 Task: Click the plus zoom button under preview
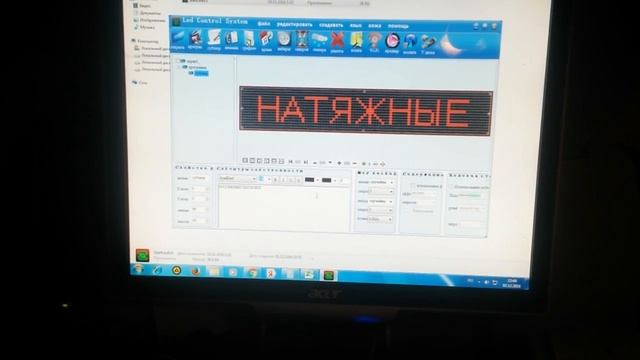coord(339,163)
